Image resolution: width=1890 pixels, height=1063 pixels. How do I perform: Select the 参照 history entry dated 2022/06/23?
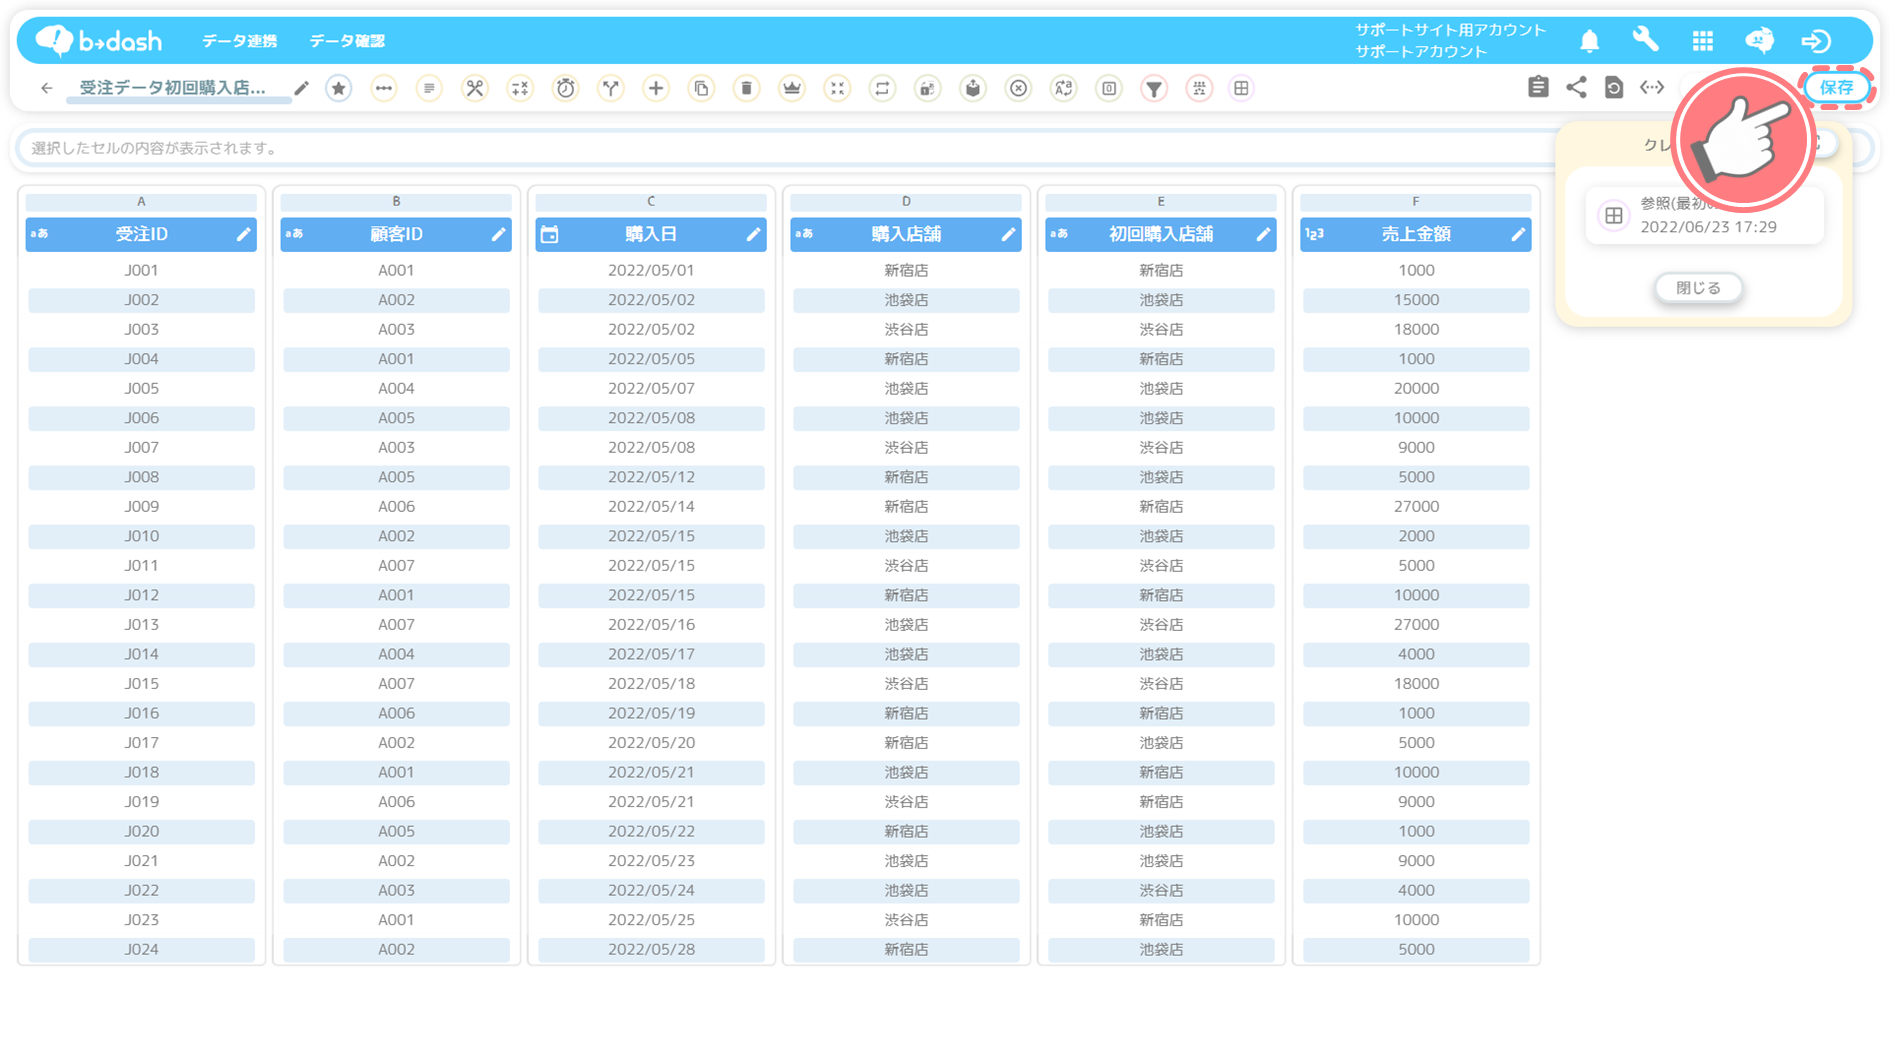coord(1705,215)
